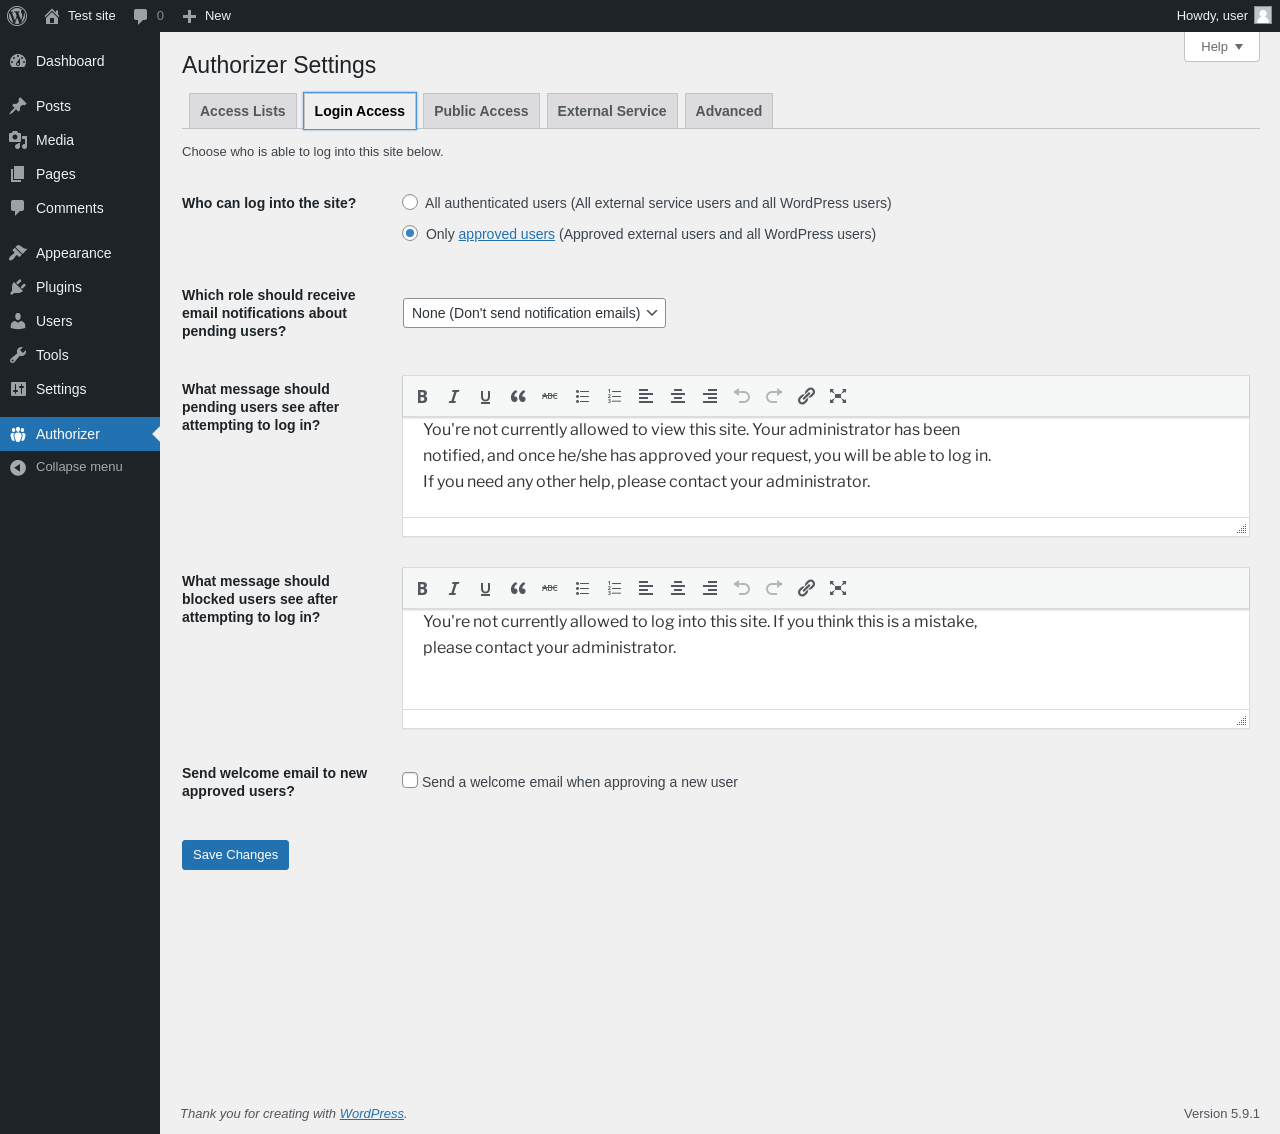Click Bold in pending users message editor
The image size is (1280, 1134).
pos(422,397)
